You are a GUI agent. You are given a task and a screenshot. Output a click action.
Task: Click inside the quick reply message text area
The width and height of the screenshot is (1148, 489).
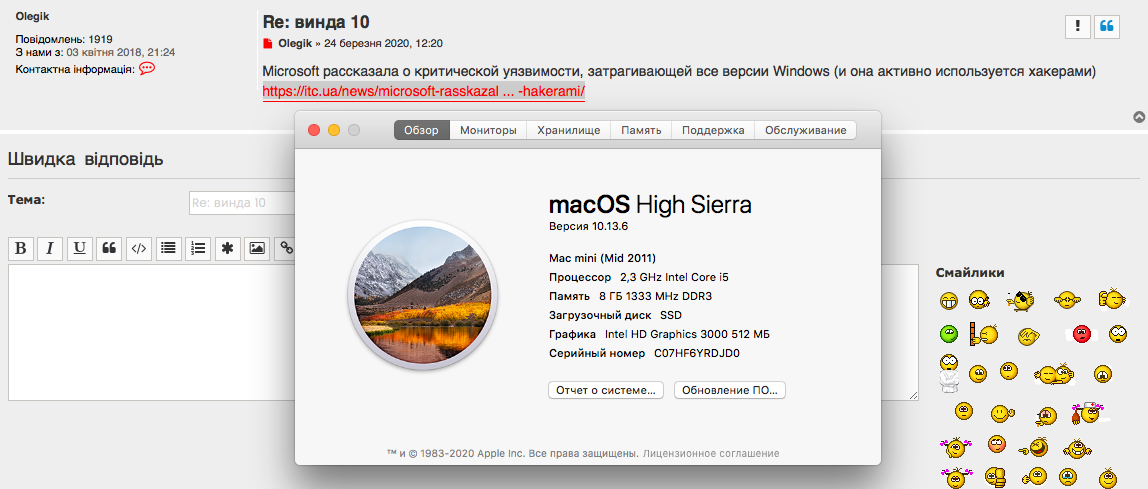click(x=152, y=332)
